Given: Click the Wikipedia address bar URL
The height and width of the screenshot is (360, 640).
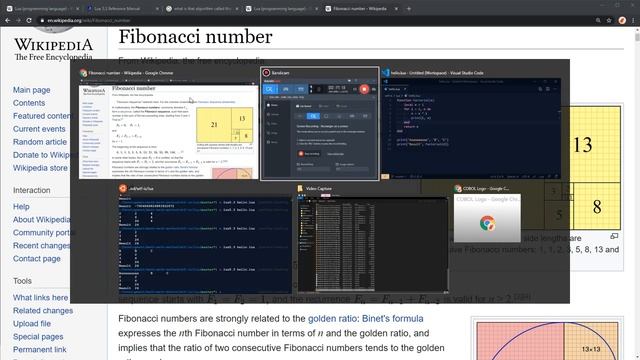Looking at the screenshot, I should 89,20.
